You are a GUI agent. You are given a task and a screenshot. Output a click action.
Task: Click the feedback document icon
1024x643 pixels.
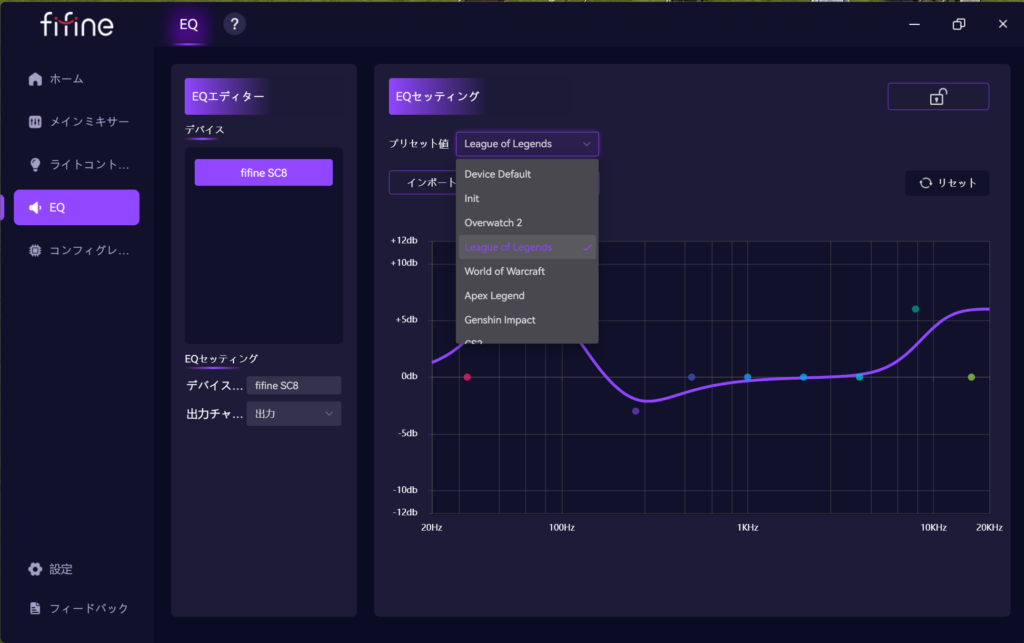pyautogui.click(x=35, y=608)
